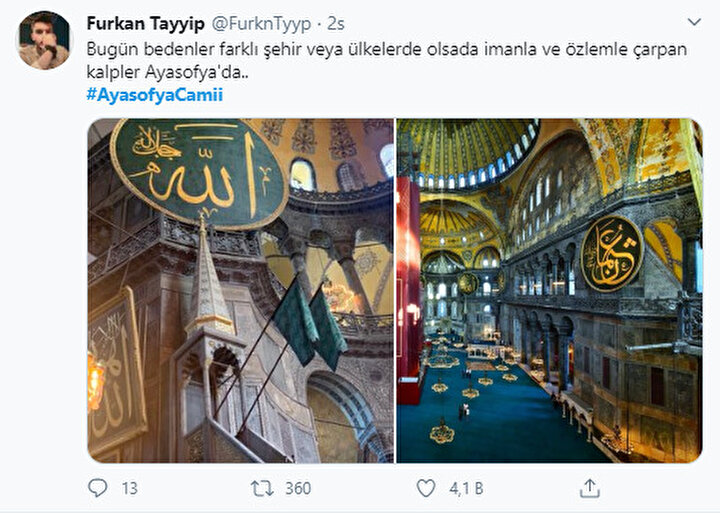720x513 pixels.
Task: Click the retweet count 360
Action: (298, 488)
